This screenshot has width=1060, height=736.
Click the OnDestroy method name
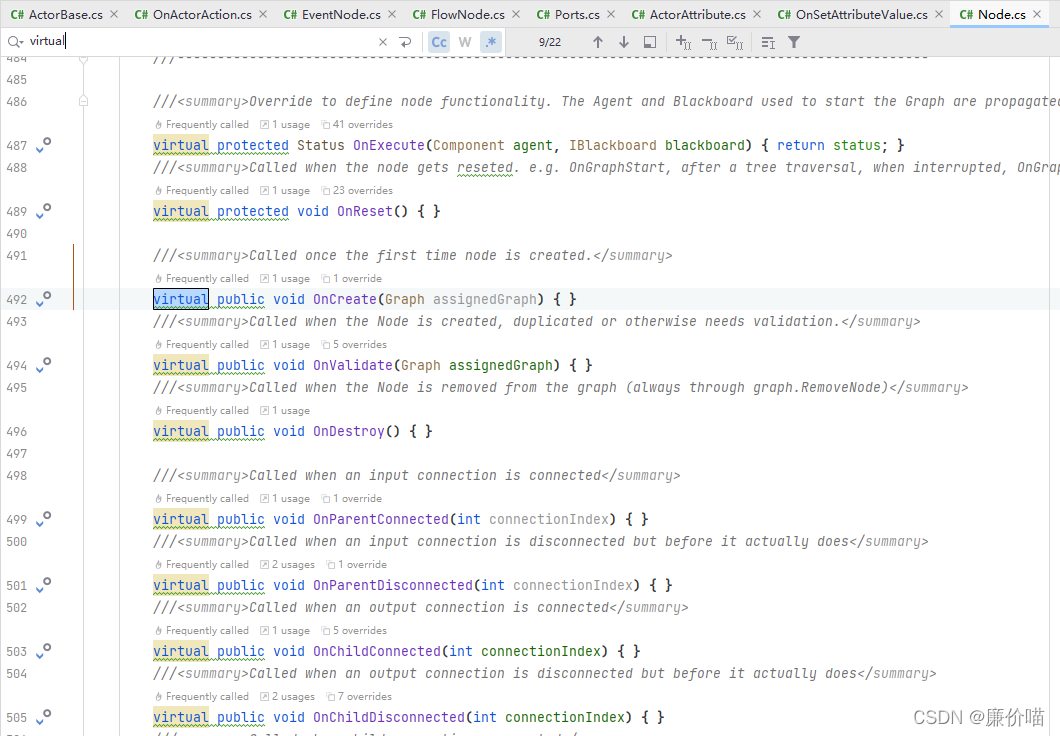349,431
